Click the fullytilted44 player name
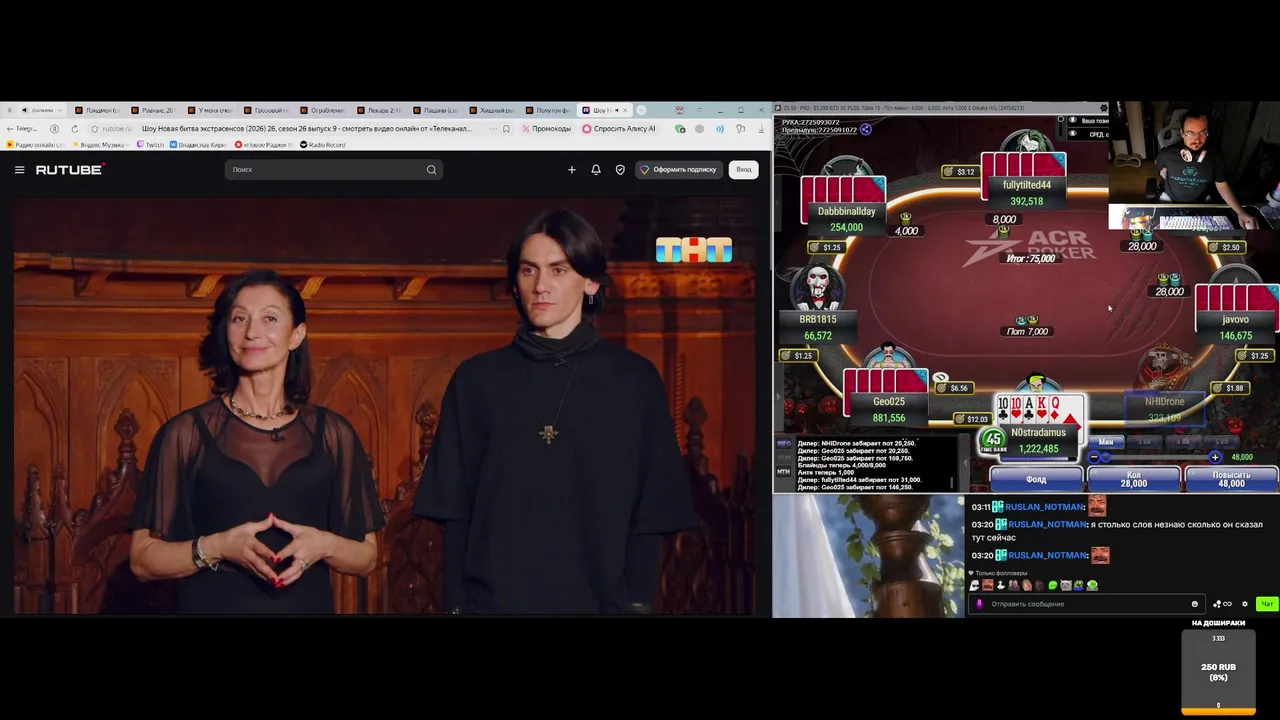 [x=1027, y=185]
